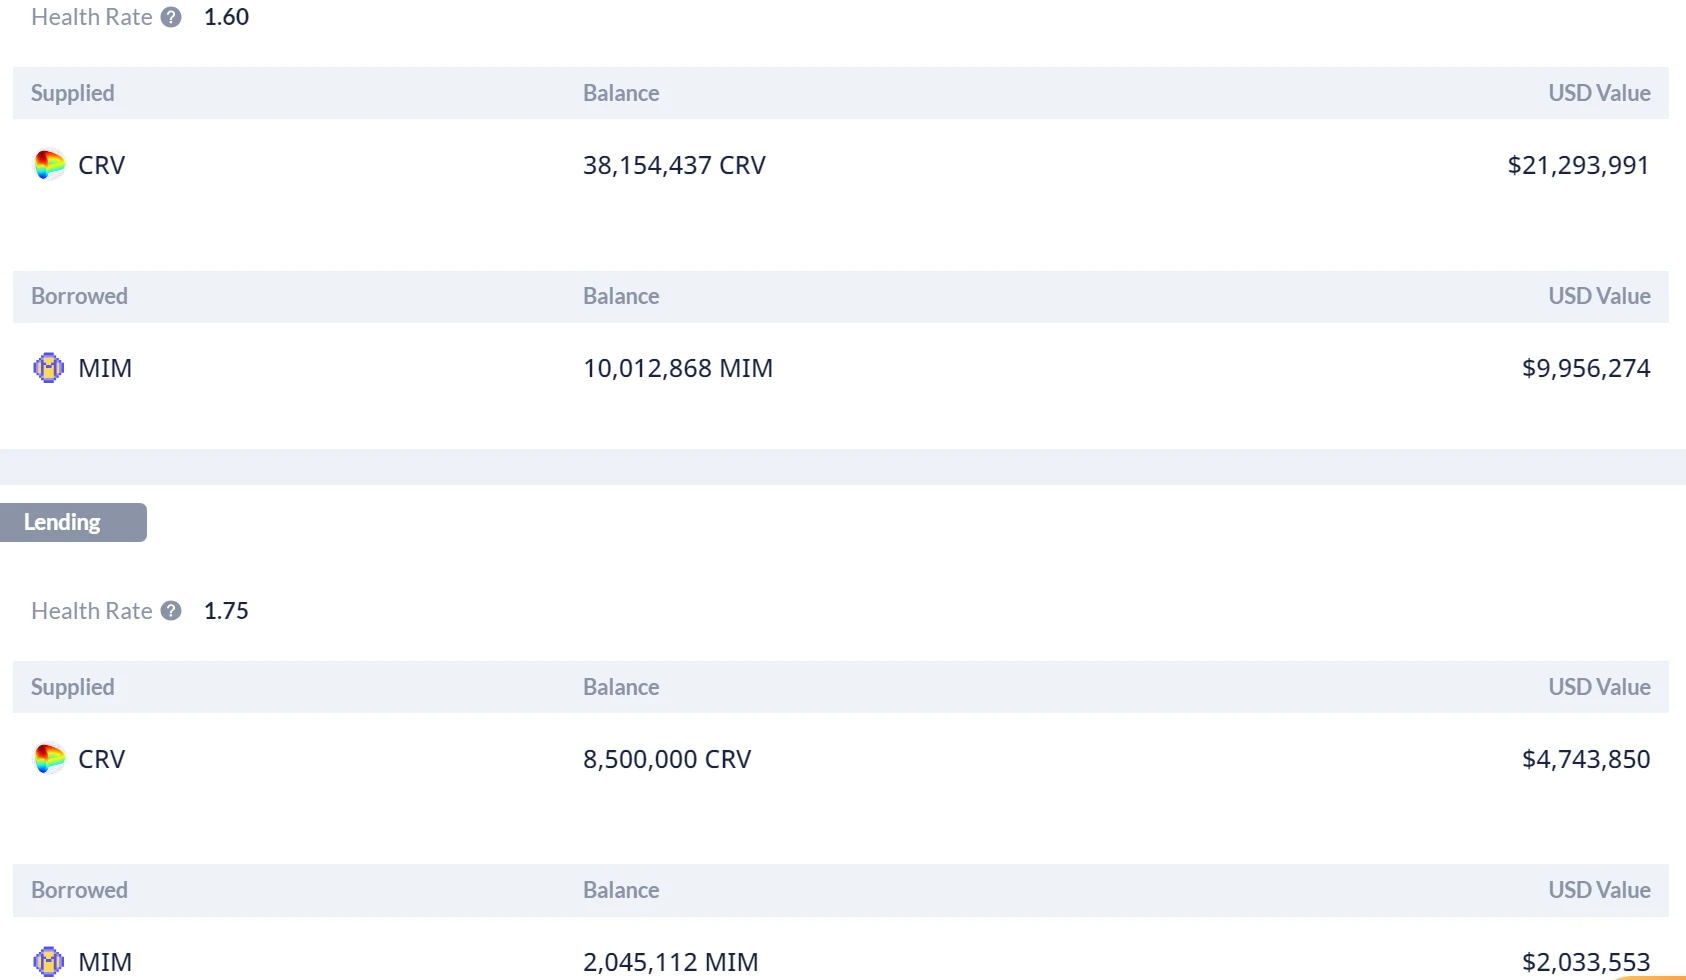
Task: Click help icon beside Health Rate 1.75
Action: pyautogui.click(x=171, y=611)
